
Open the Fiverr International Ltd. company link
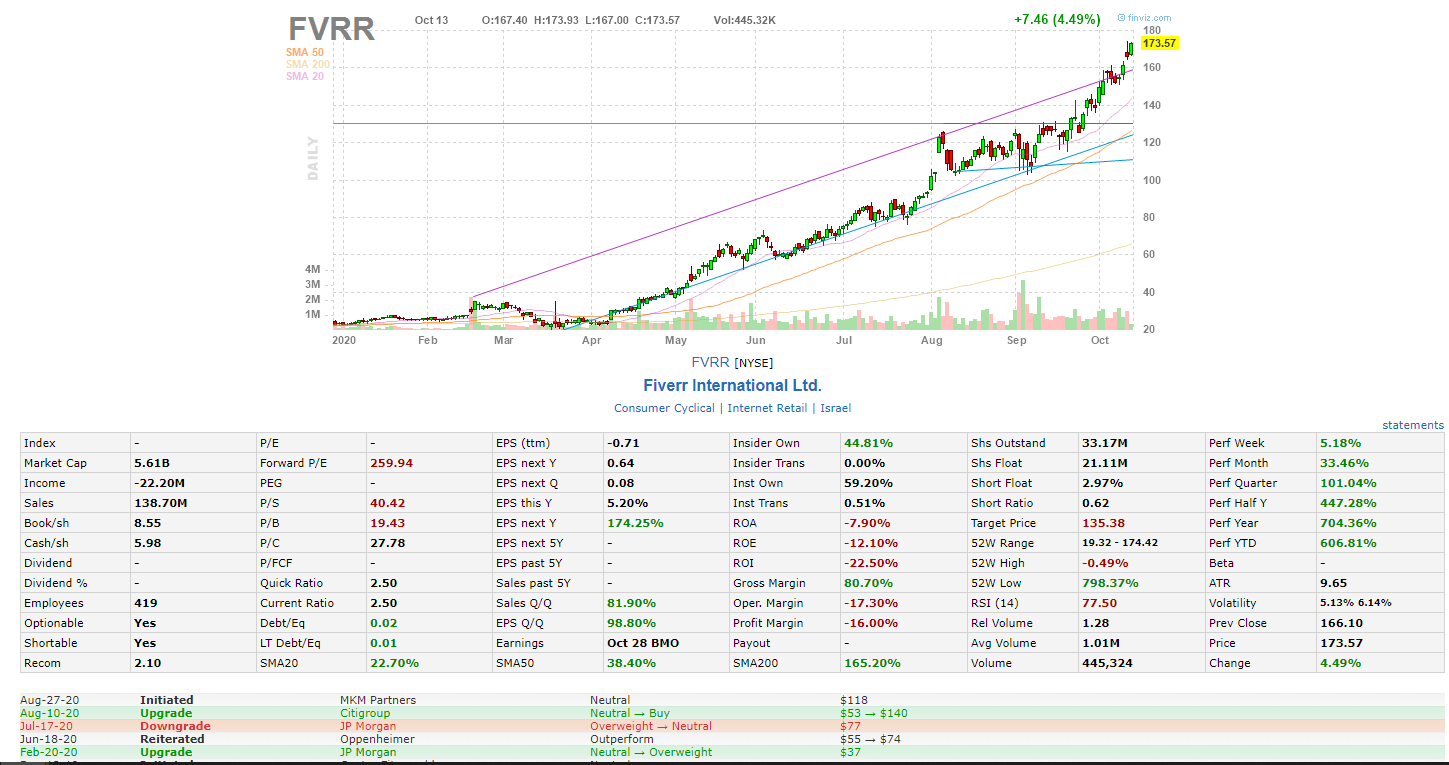(x=733, y=386)
